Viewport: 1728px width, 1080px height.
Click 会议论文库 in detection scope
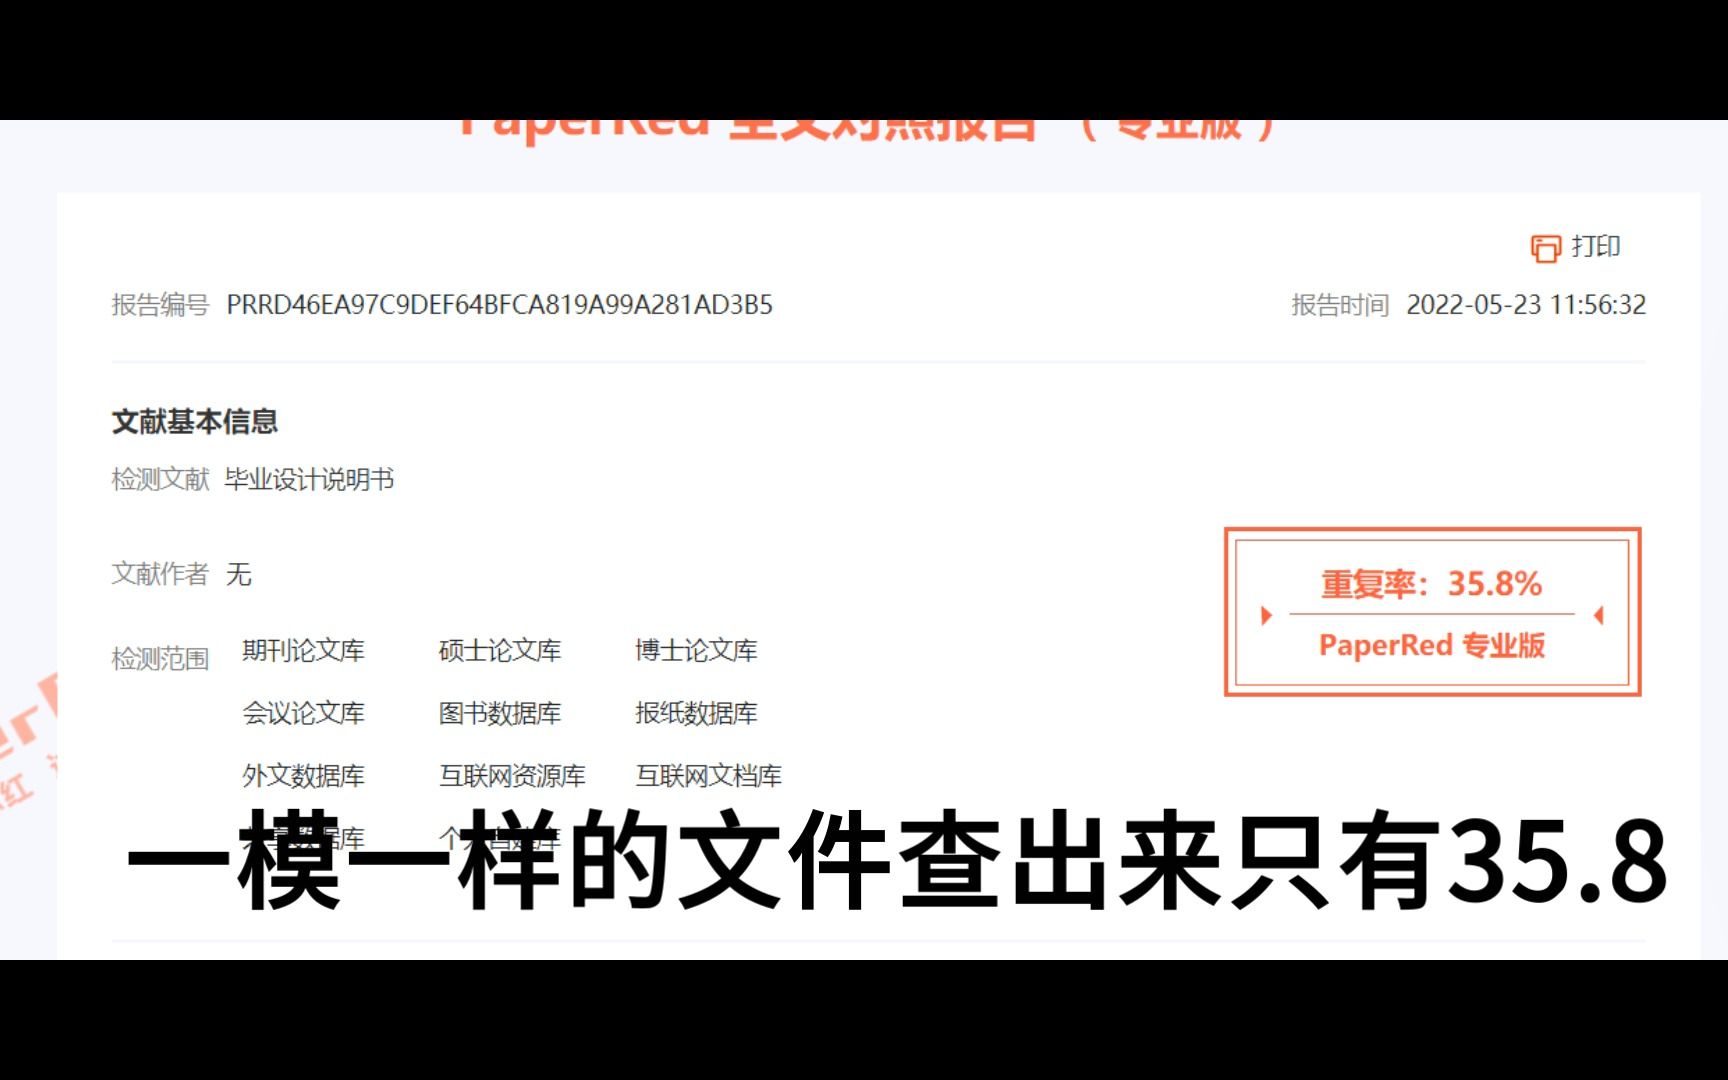(x=303, y=713)
